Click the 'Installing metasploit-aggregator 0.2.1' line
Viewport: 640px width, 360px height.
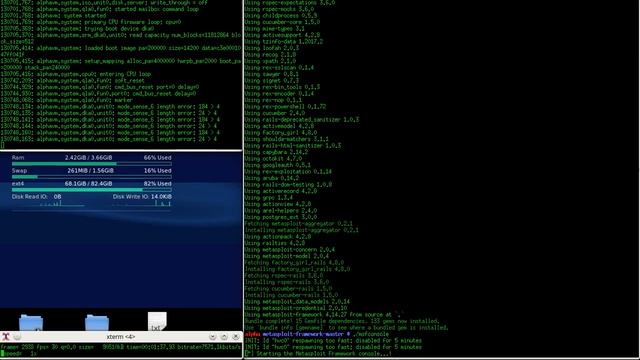pyautogui.click(x=302, y=230)
